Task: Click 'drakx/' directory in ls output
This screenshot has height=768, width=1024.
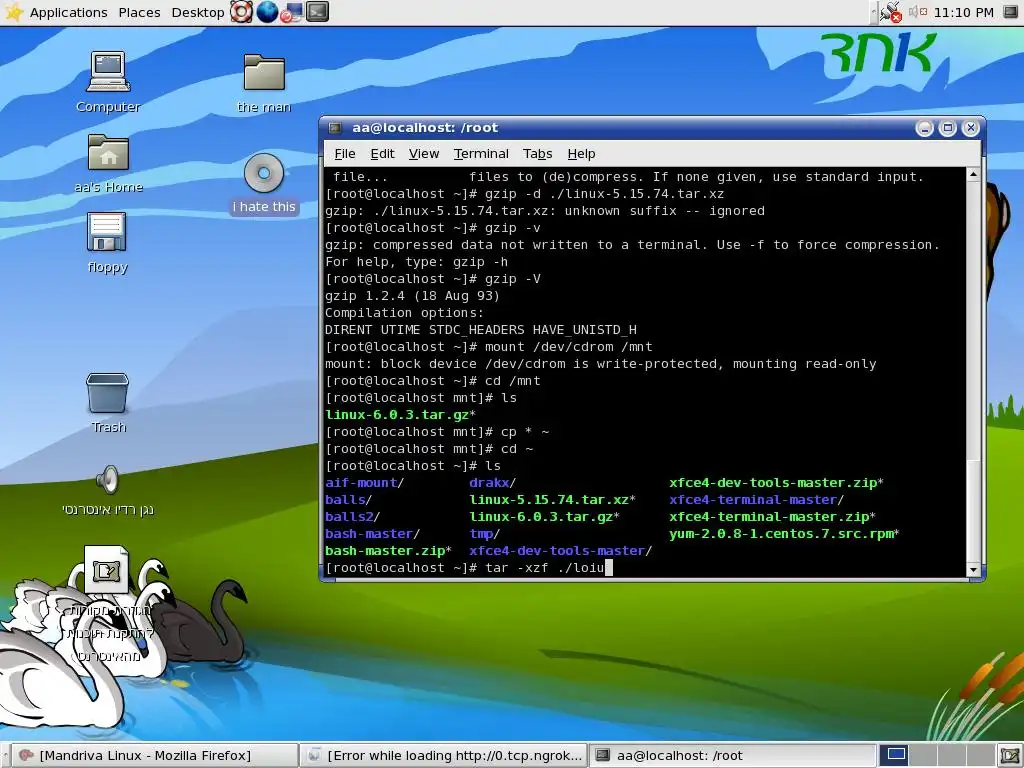Action: (x=492, y=483)
